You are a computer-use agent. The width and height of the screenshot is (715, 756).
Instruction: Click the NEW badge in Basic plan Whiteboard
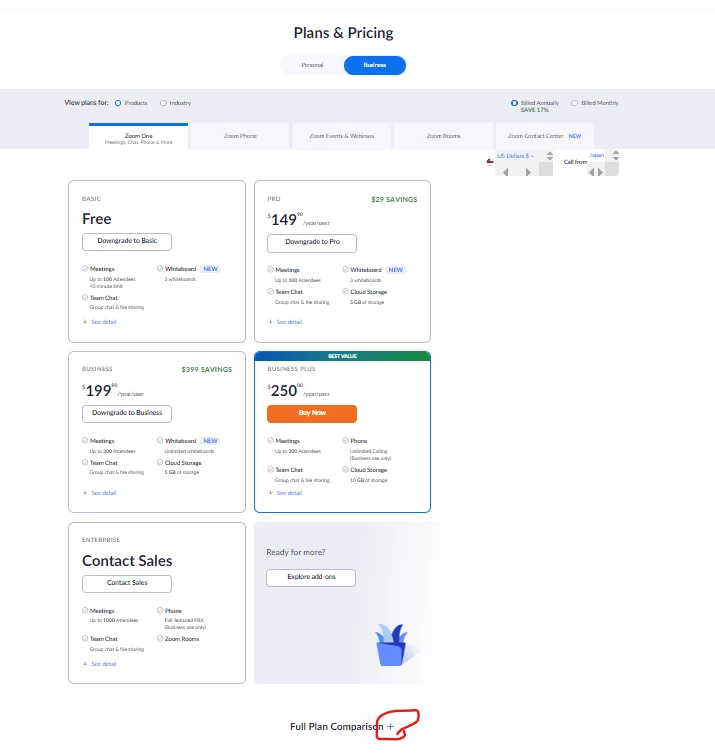click(210, 269)
